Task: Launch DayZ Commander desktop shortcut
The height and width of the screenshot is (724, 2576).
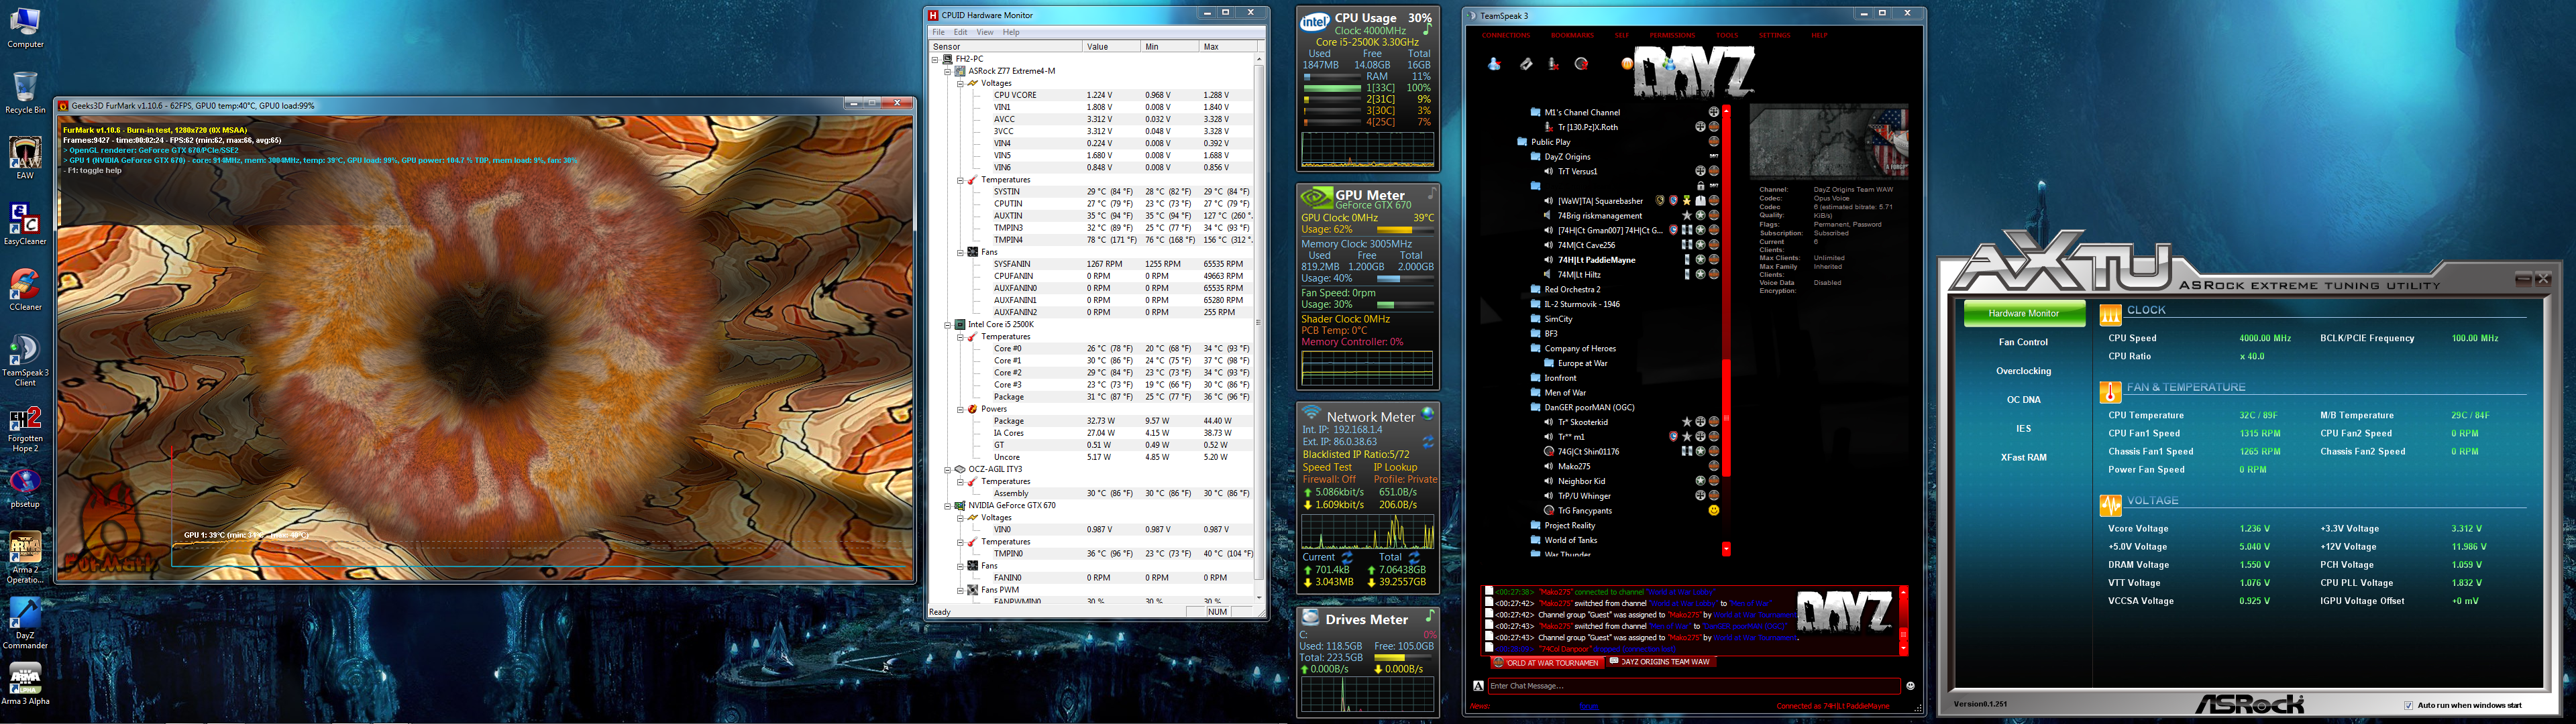Action: coord(25,624)
